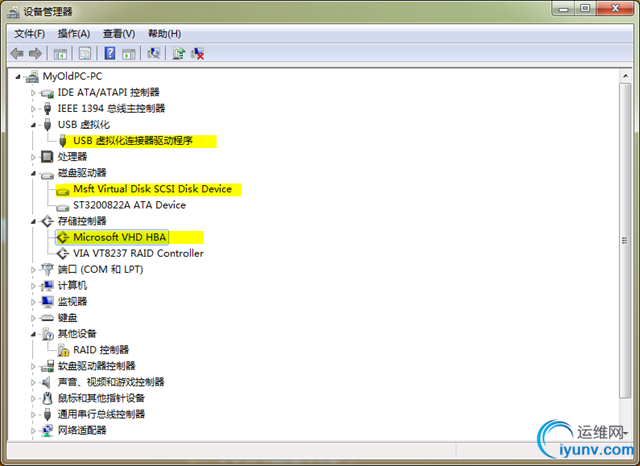Collapse the 存储控制器 node

pos(33,222)
